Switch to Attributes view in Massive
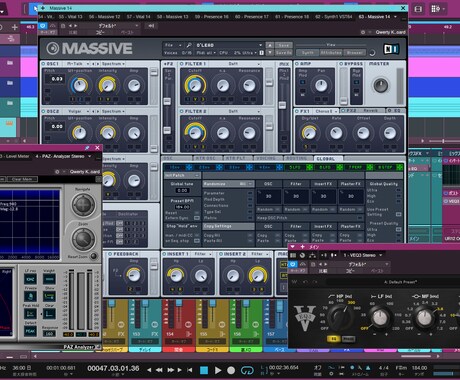Screen dimensions: 460x380 coord(331,53)
